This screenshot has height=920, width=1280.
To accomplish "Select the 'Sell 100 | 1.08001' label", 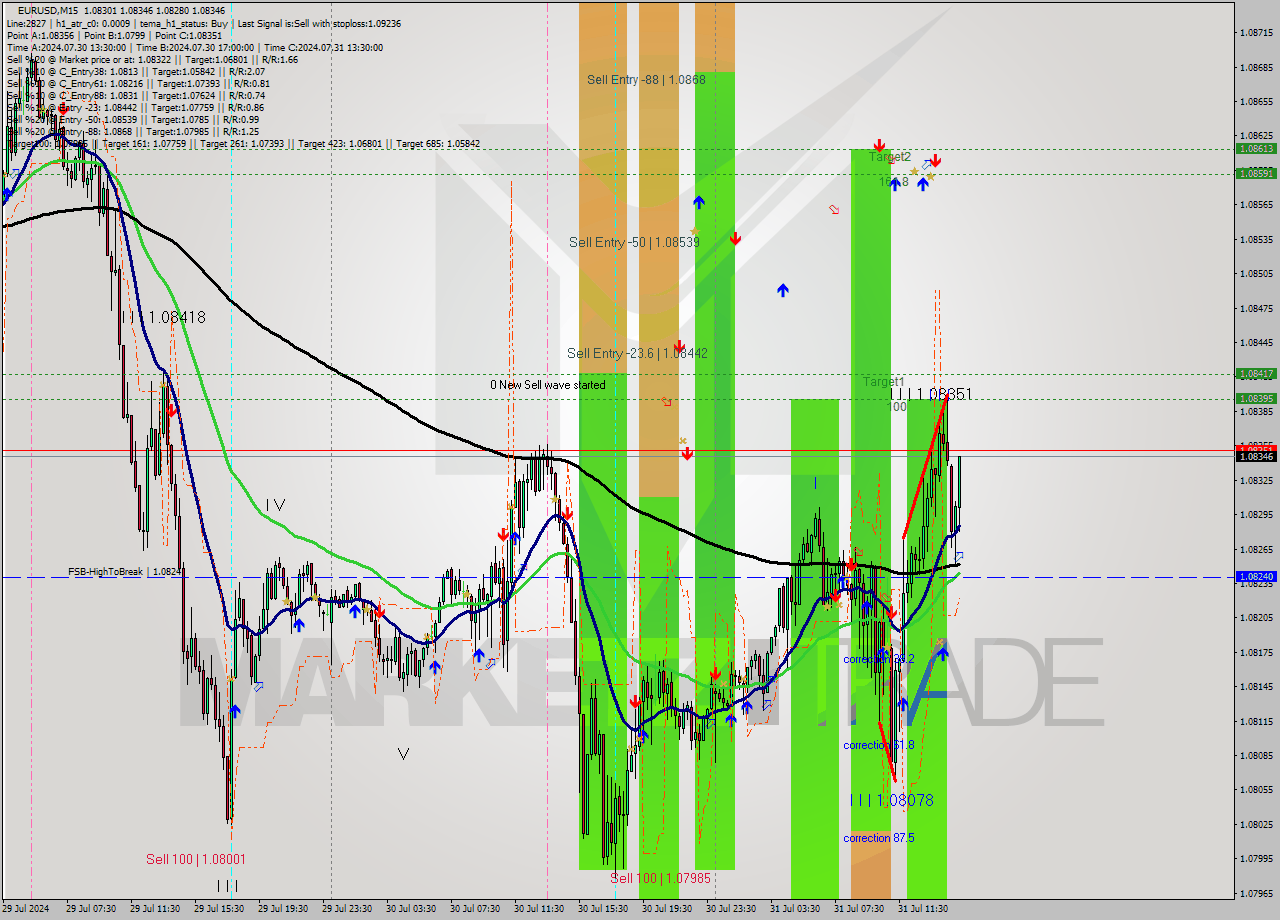I will pos(196,859).
